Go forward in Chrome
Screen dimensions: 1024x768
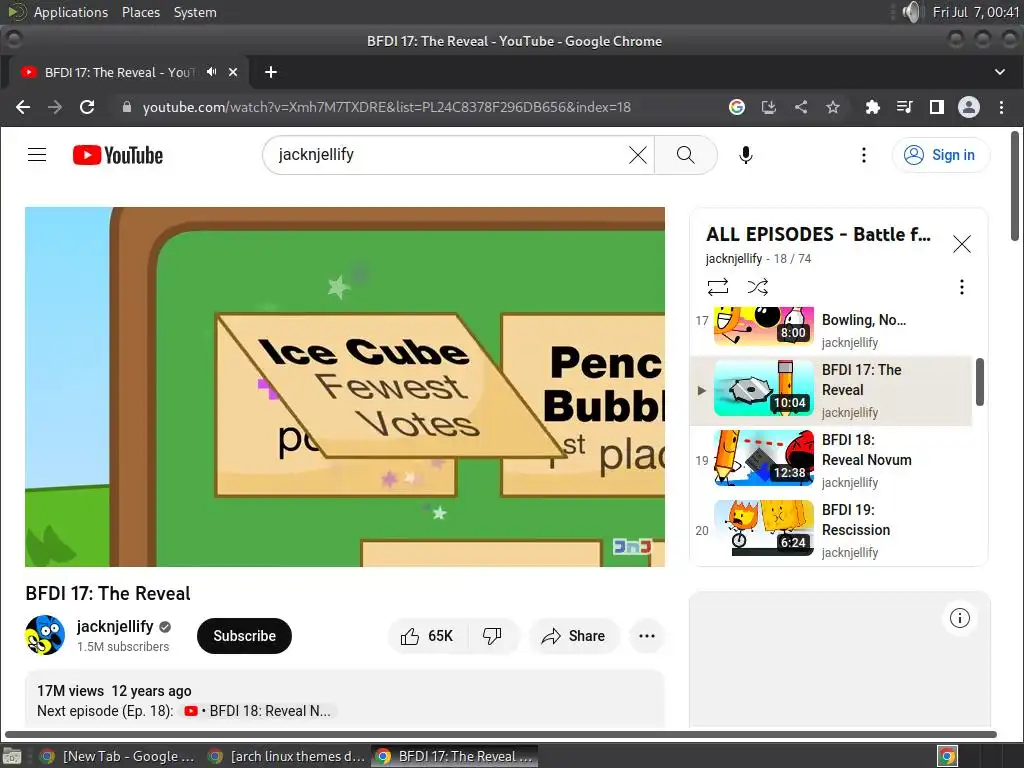55,107
